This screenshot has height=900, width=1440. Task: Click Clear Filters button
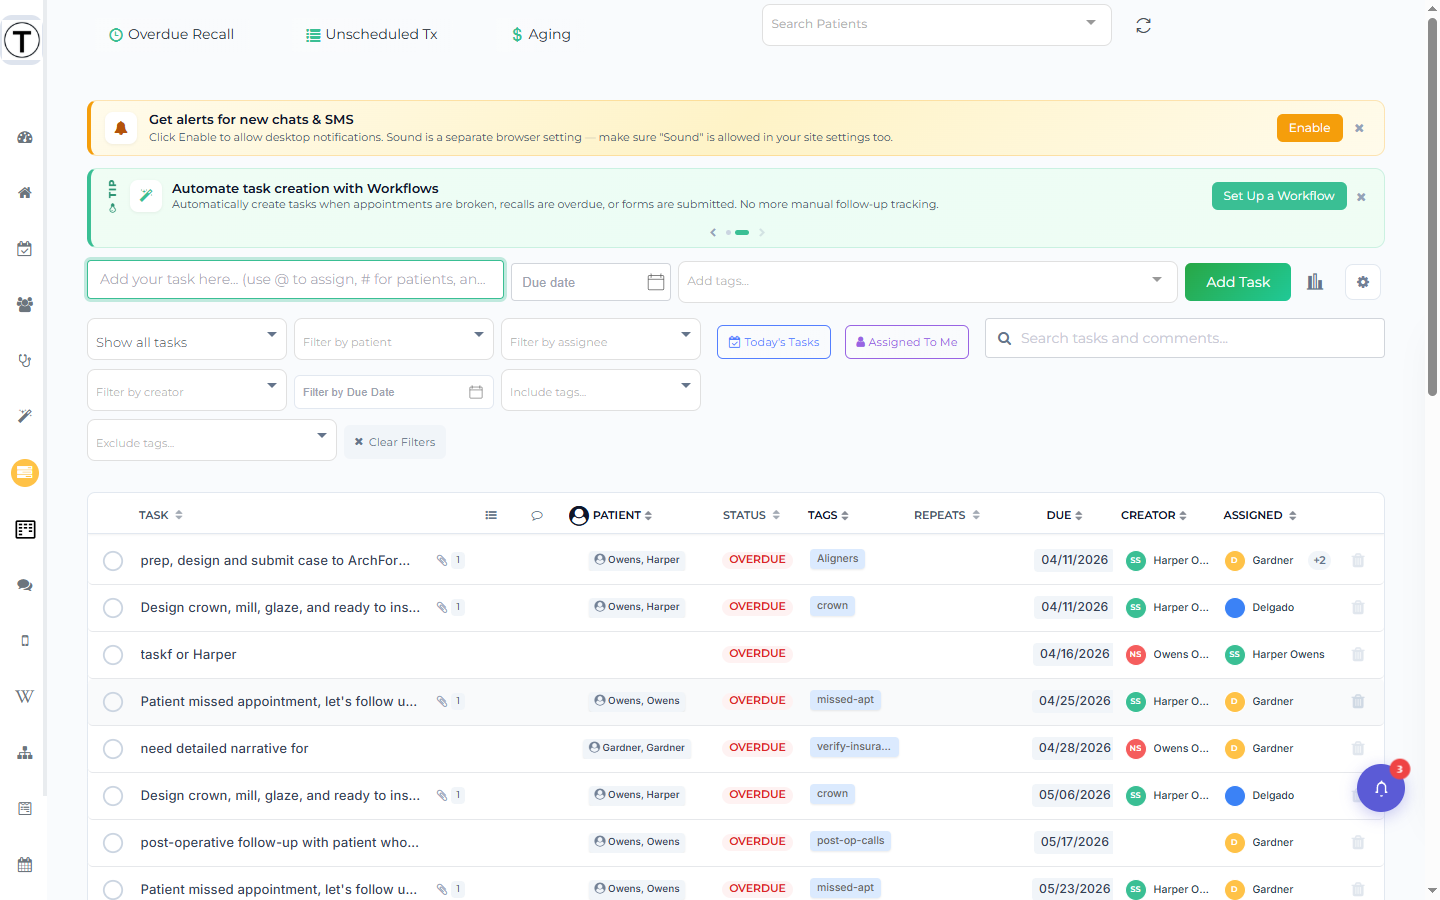[x=395, y=442]
